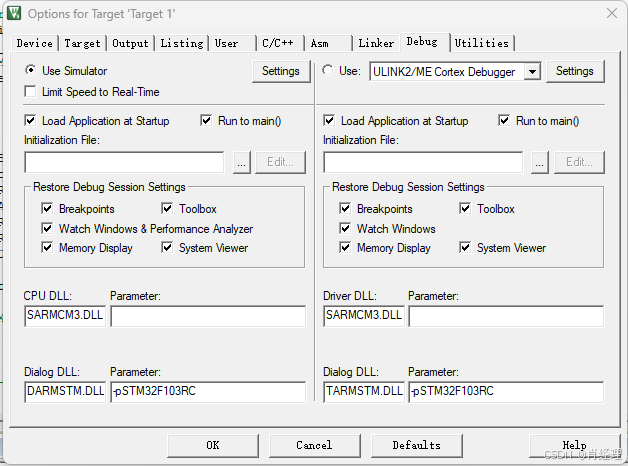Click CPU DLL Parameter field

click(208, 316)
